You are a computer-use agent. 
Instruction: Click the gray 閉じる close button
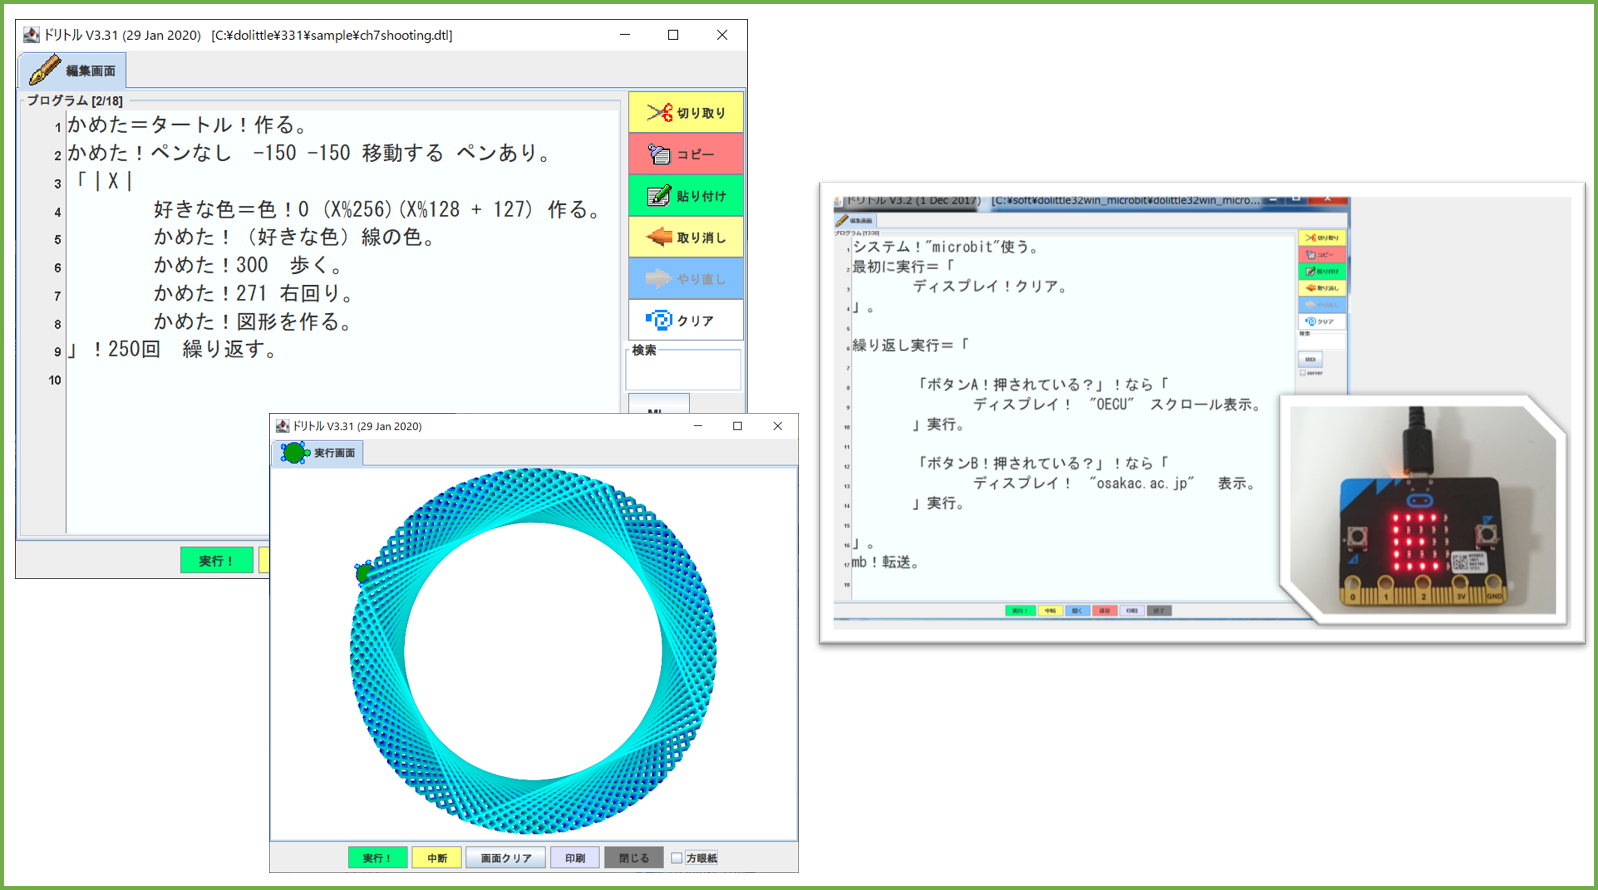633,858
